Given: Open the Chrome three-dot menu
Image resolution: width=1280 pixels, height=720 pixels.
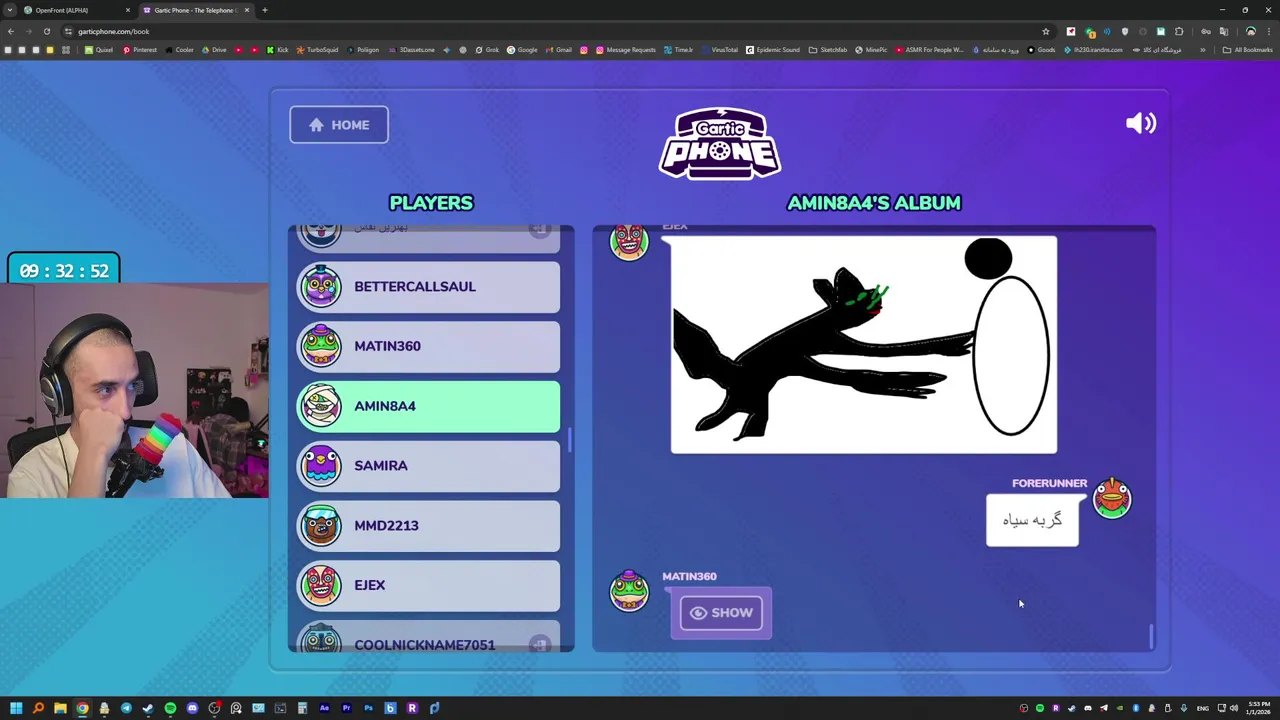Looking at the screenshot, I should coord(1268,31).
